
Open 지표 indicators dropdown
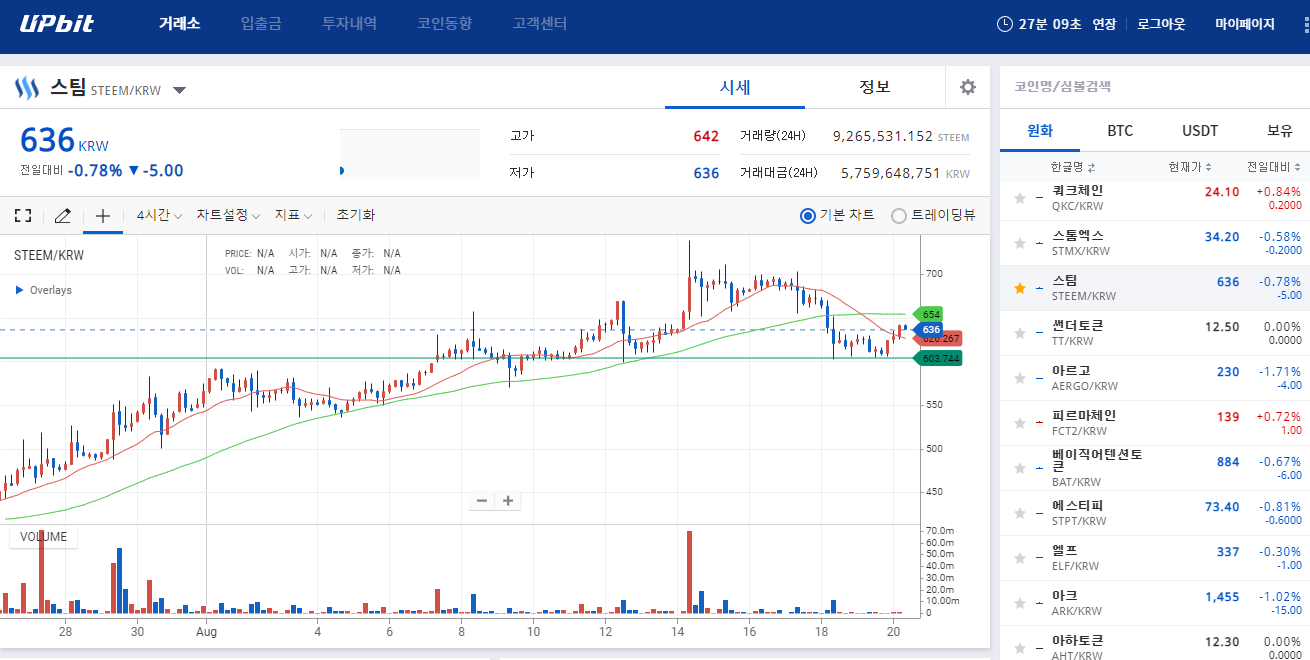coord(294,215)
